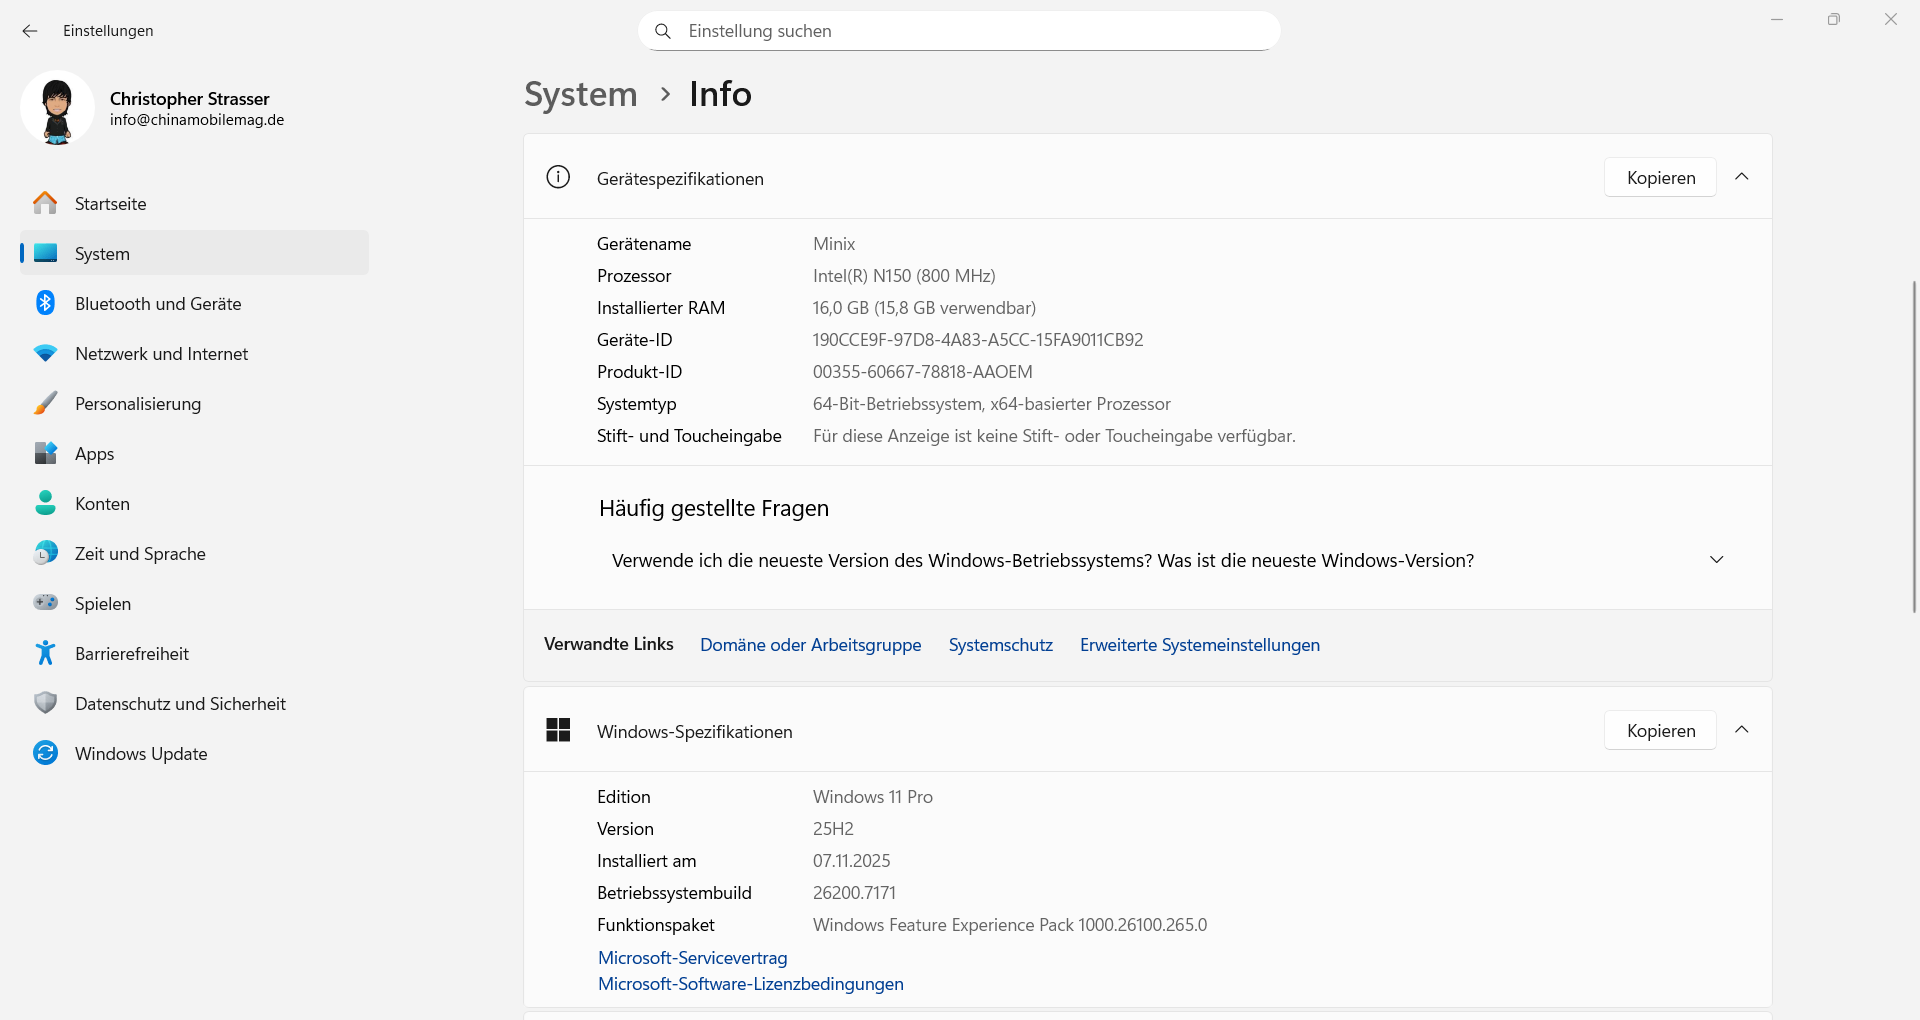Click the Windows Update sync icon
1920x1020 pixels.
point(45,753)
